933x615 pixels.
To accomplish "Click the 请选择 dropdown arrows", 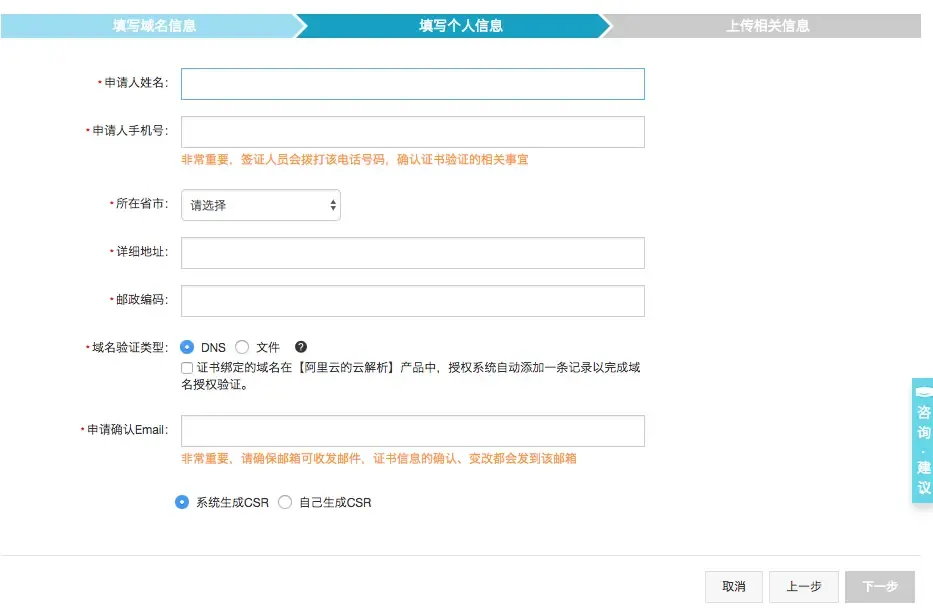I will [x=333, y=205].
